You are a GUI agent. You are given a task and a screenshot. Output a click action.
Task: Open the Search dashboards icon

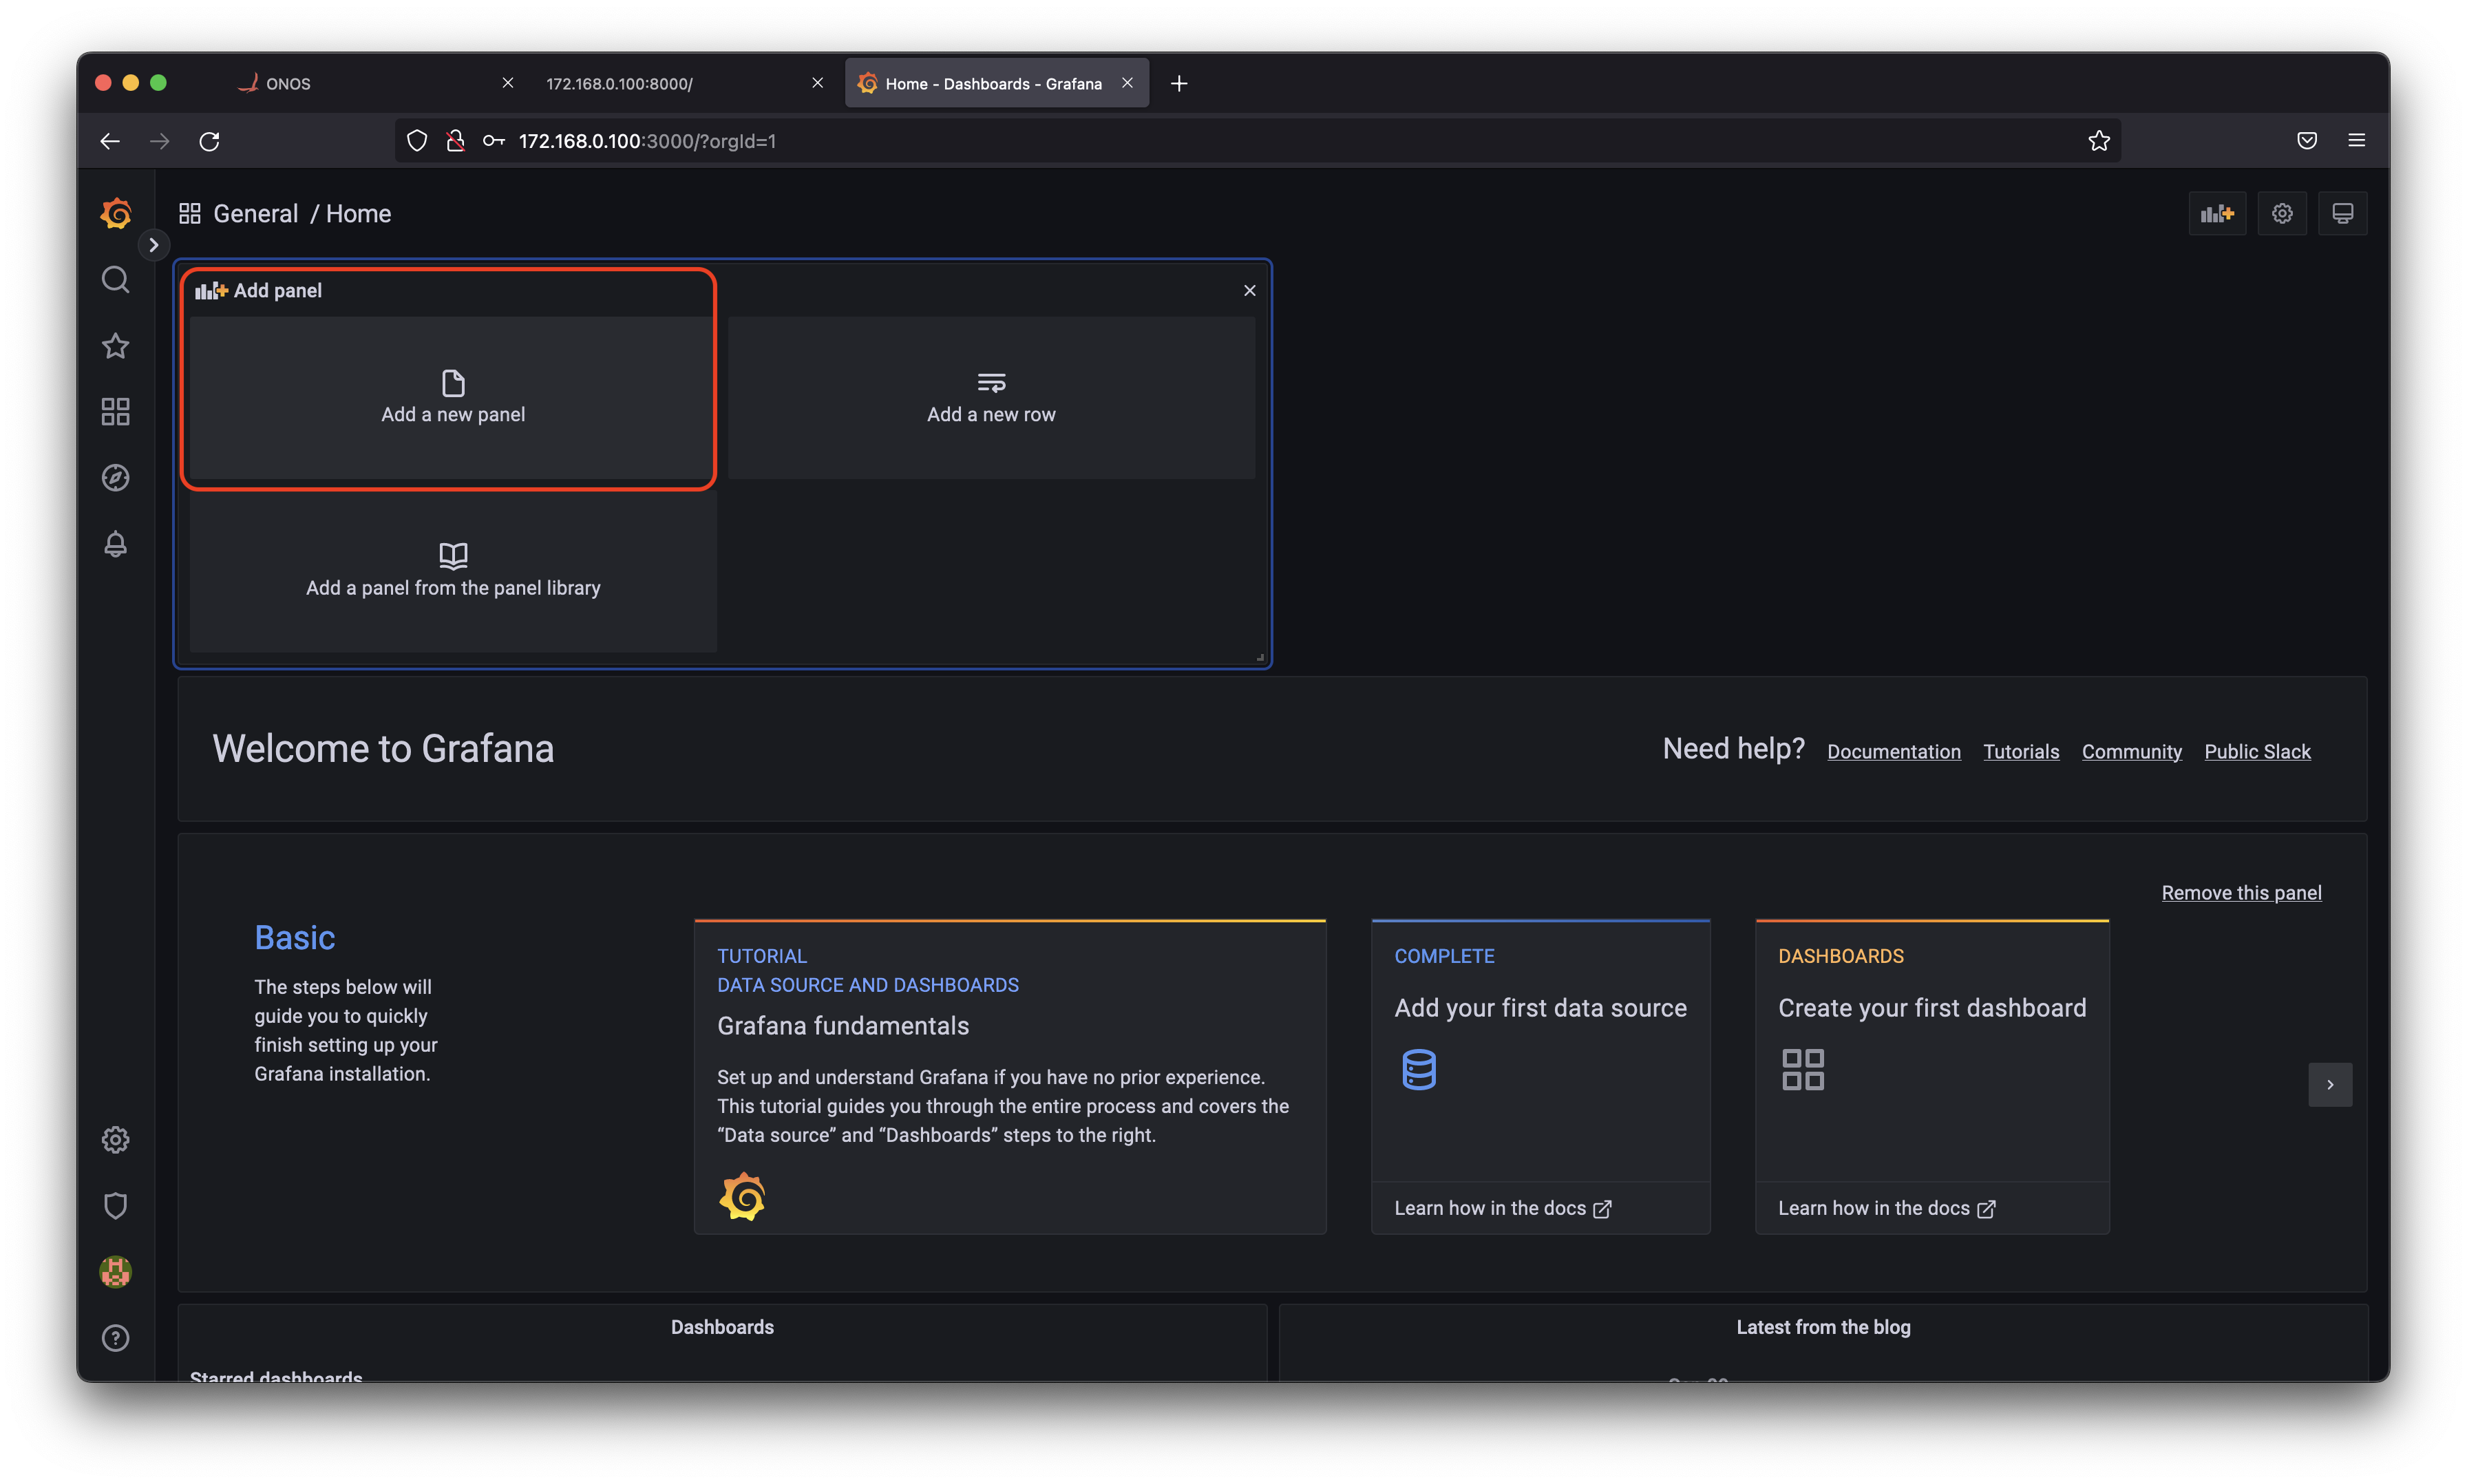point(116,280)
